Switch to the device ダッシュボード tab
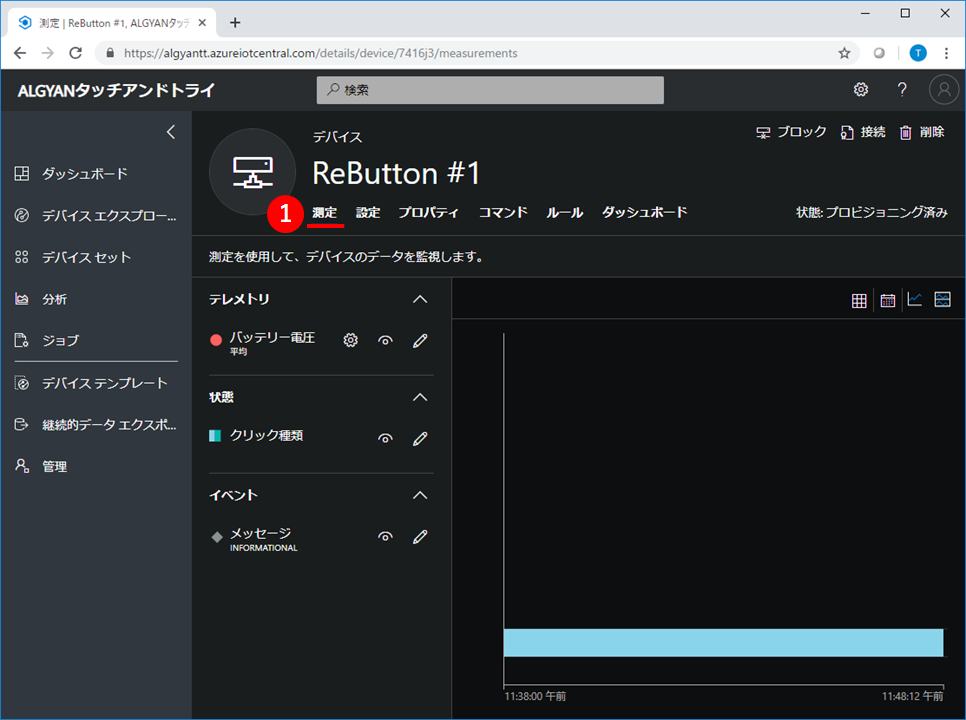966x720 pixels. click(644, 212)
